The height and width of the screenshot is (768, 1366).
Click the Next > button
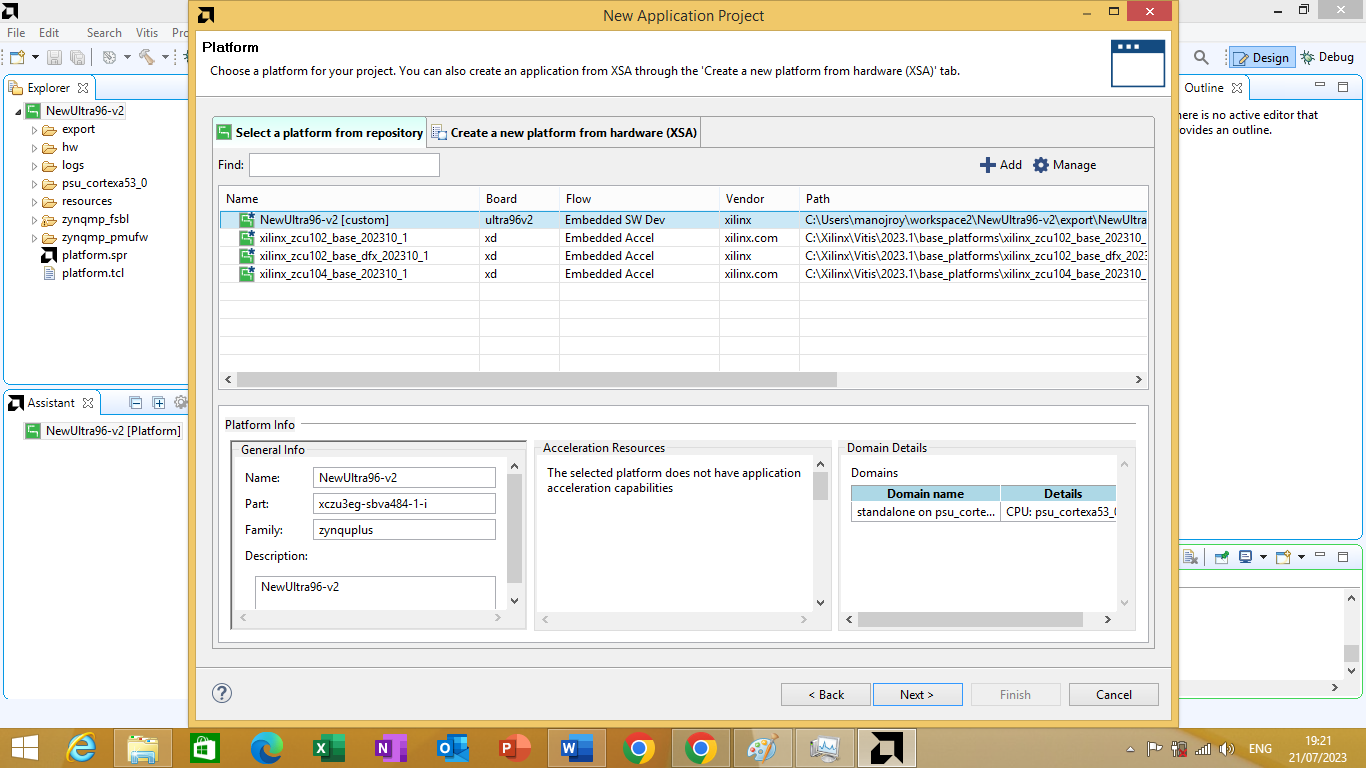pos(917,694)
